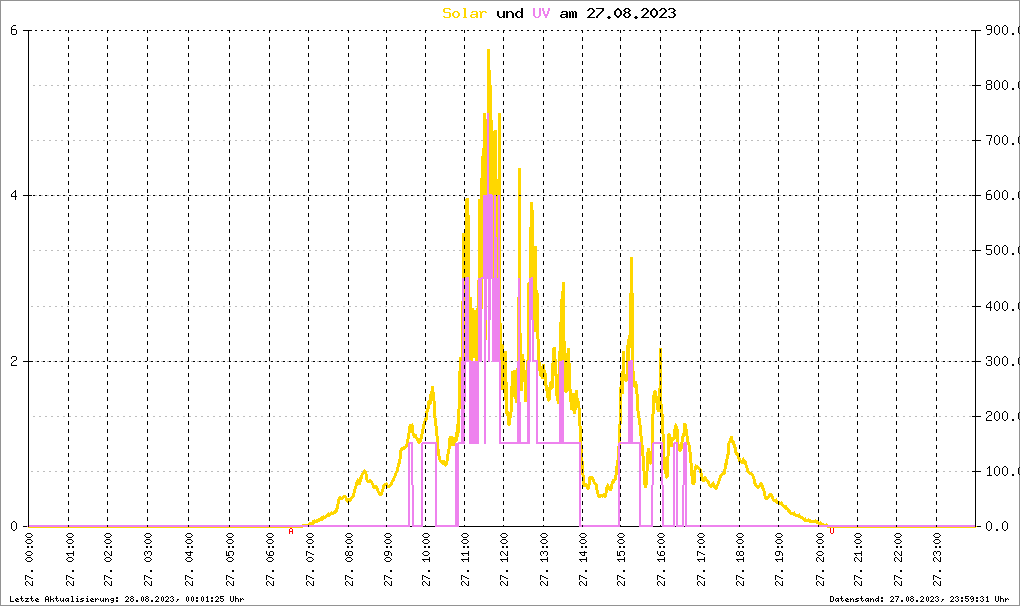Click the time label "27. 15:00"
This screenshot has width=1020, height=606.
click(x=621, y=560)
